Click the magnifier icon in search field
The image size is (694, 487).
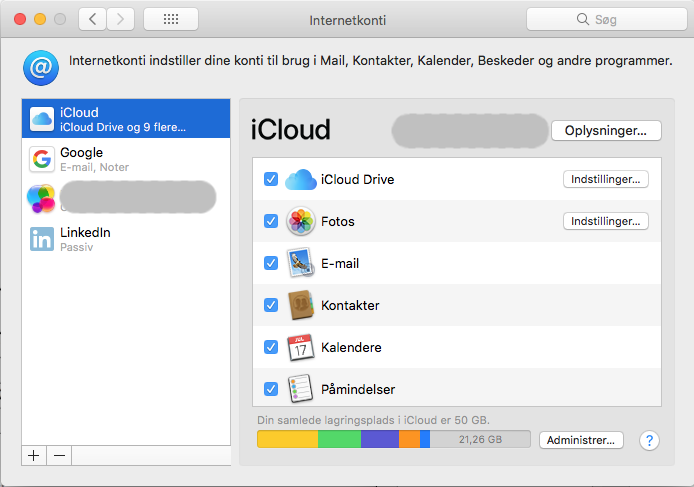pos(583,19)
